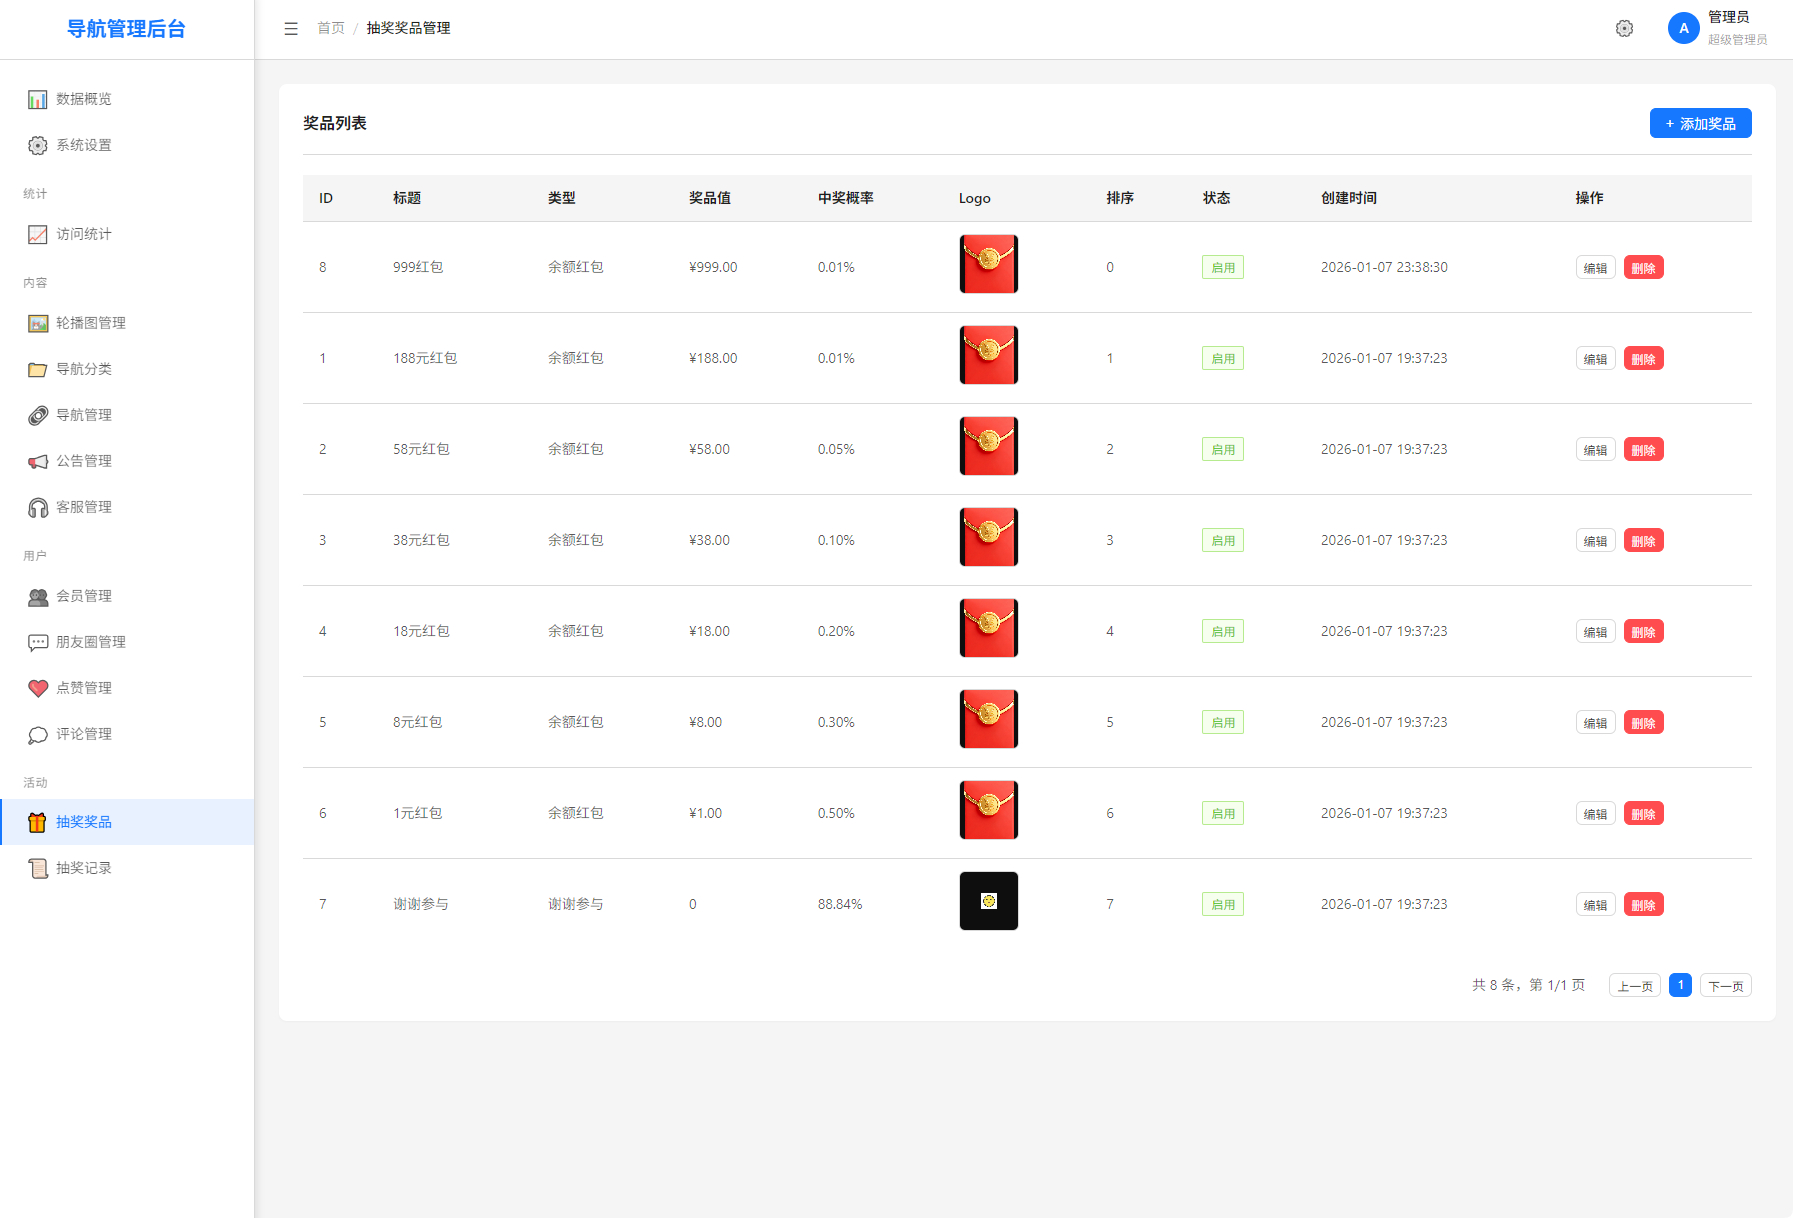Select the 抽奖记录 lottery record icon
This screenshot has height=1218, width=1793.
[37, 868]
